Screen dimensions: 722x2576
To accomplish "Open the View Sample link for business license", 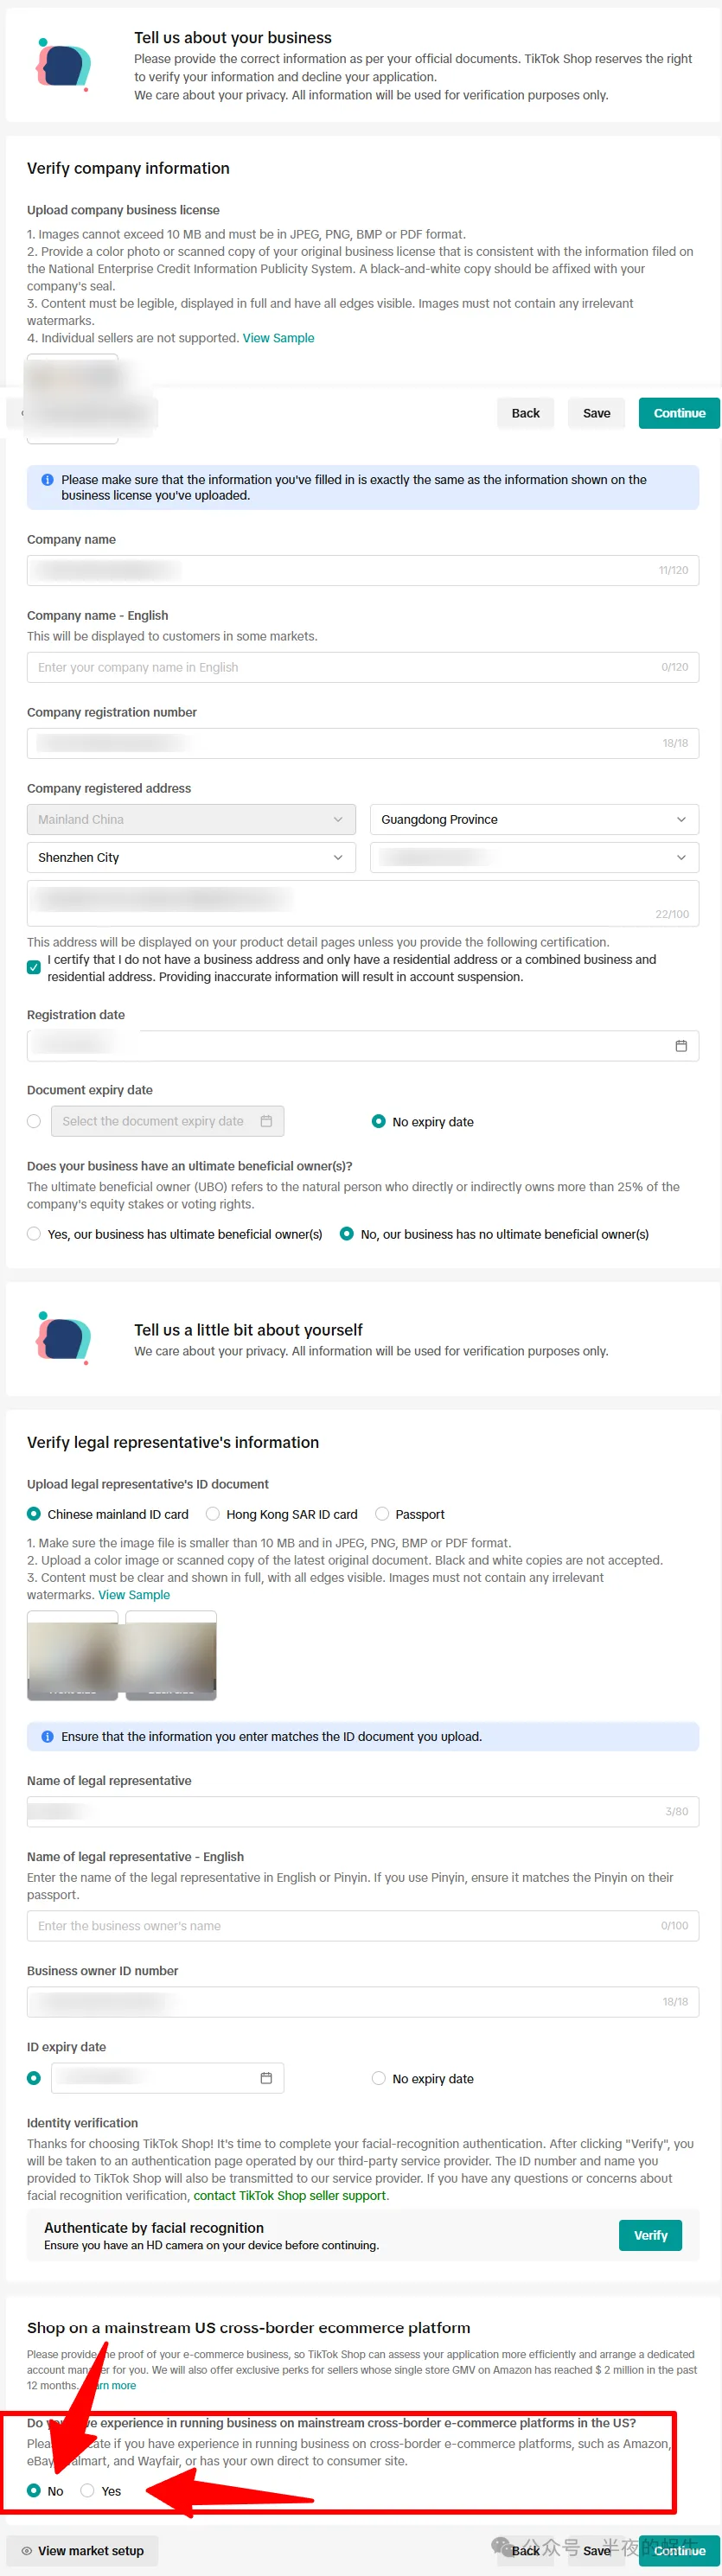I will click(x=279, y=338).
